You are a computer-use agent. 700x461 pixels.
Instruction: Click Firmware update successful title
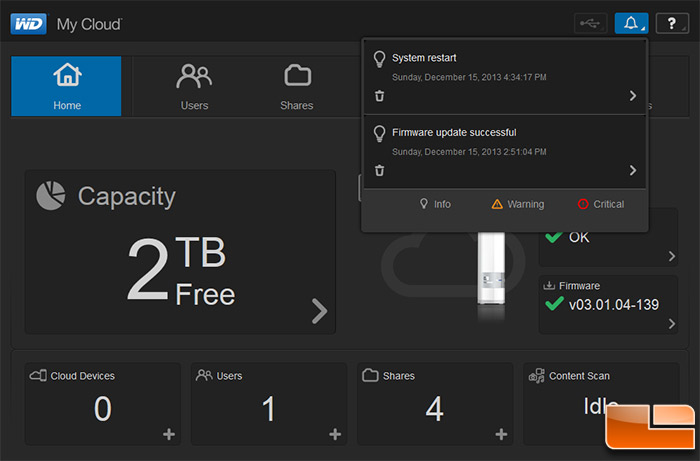click(454, 133)
